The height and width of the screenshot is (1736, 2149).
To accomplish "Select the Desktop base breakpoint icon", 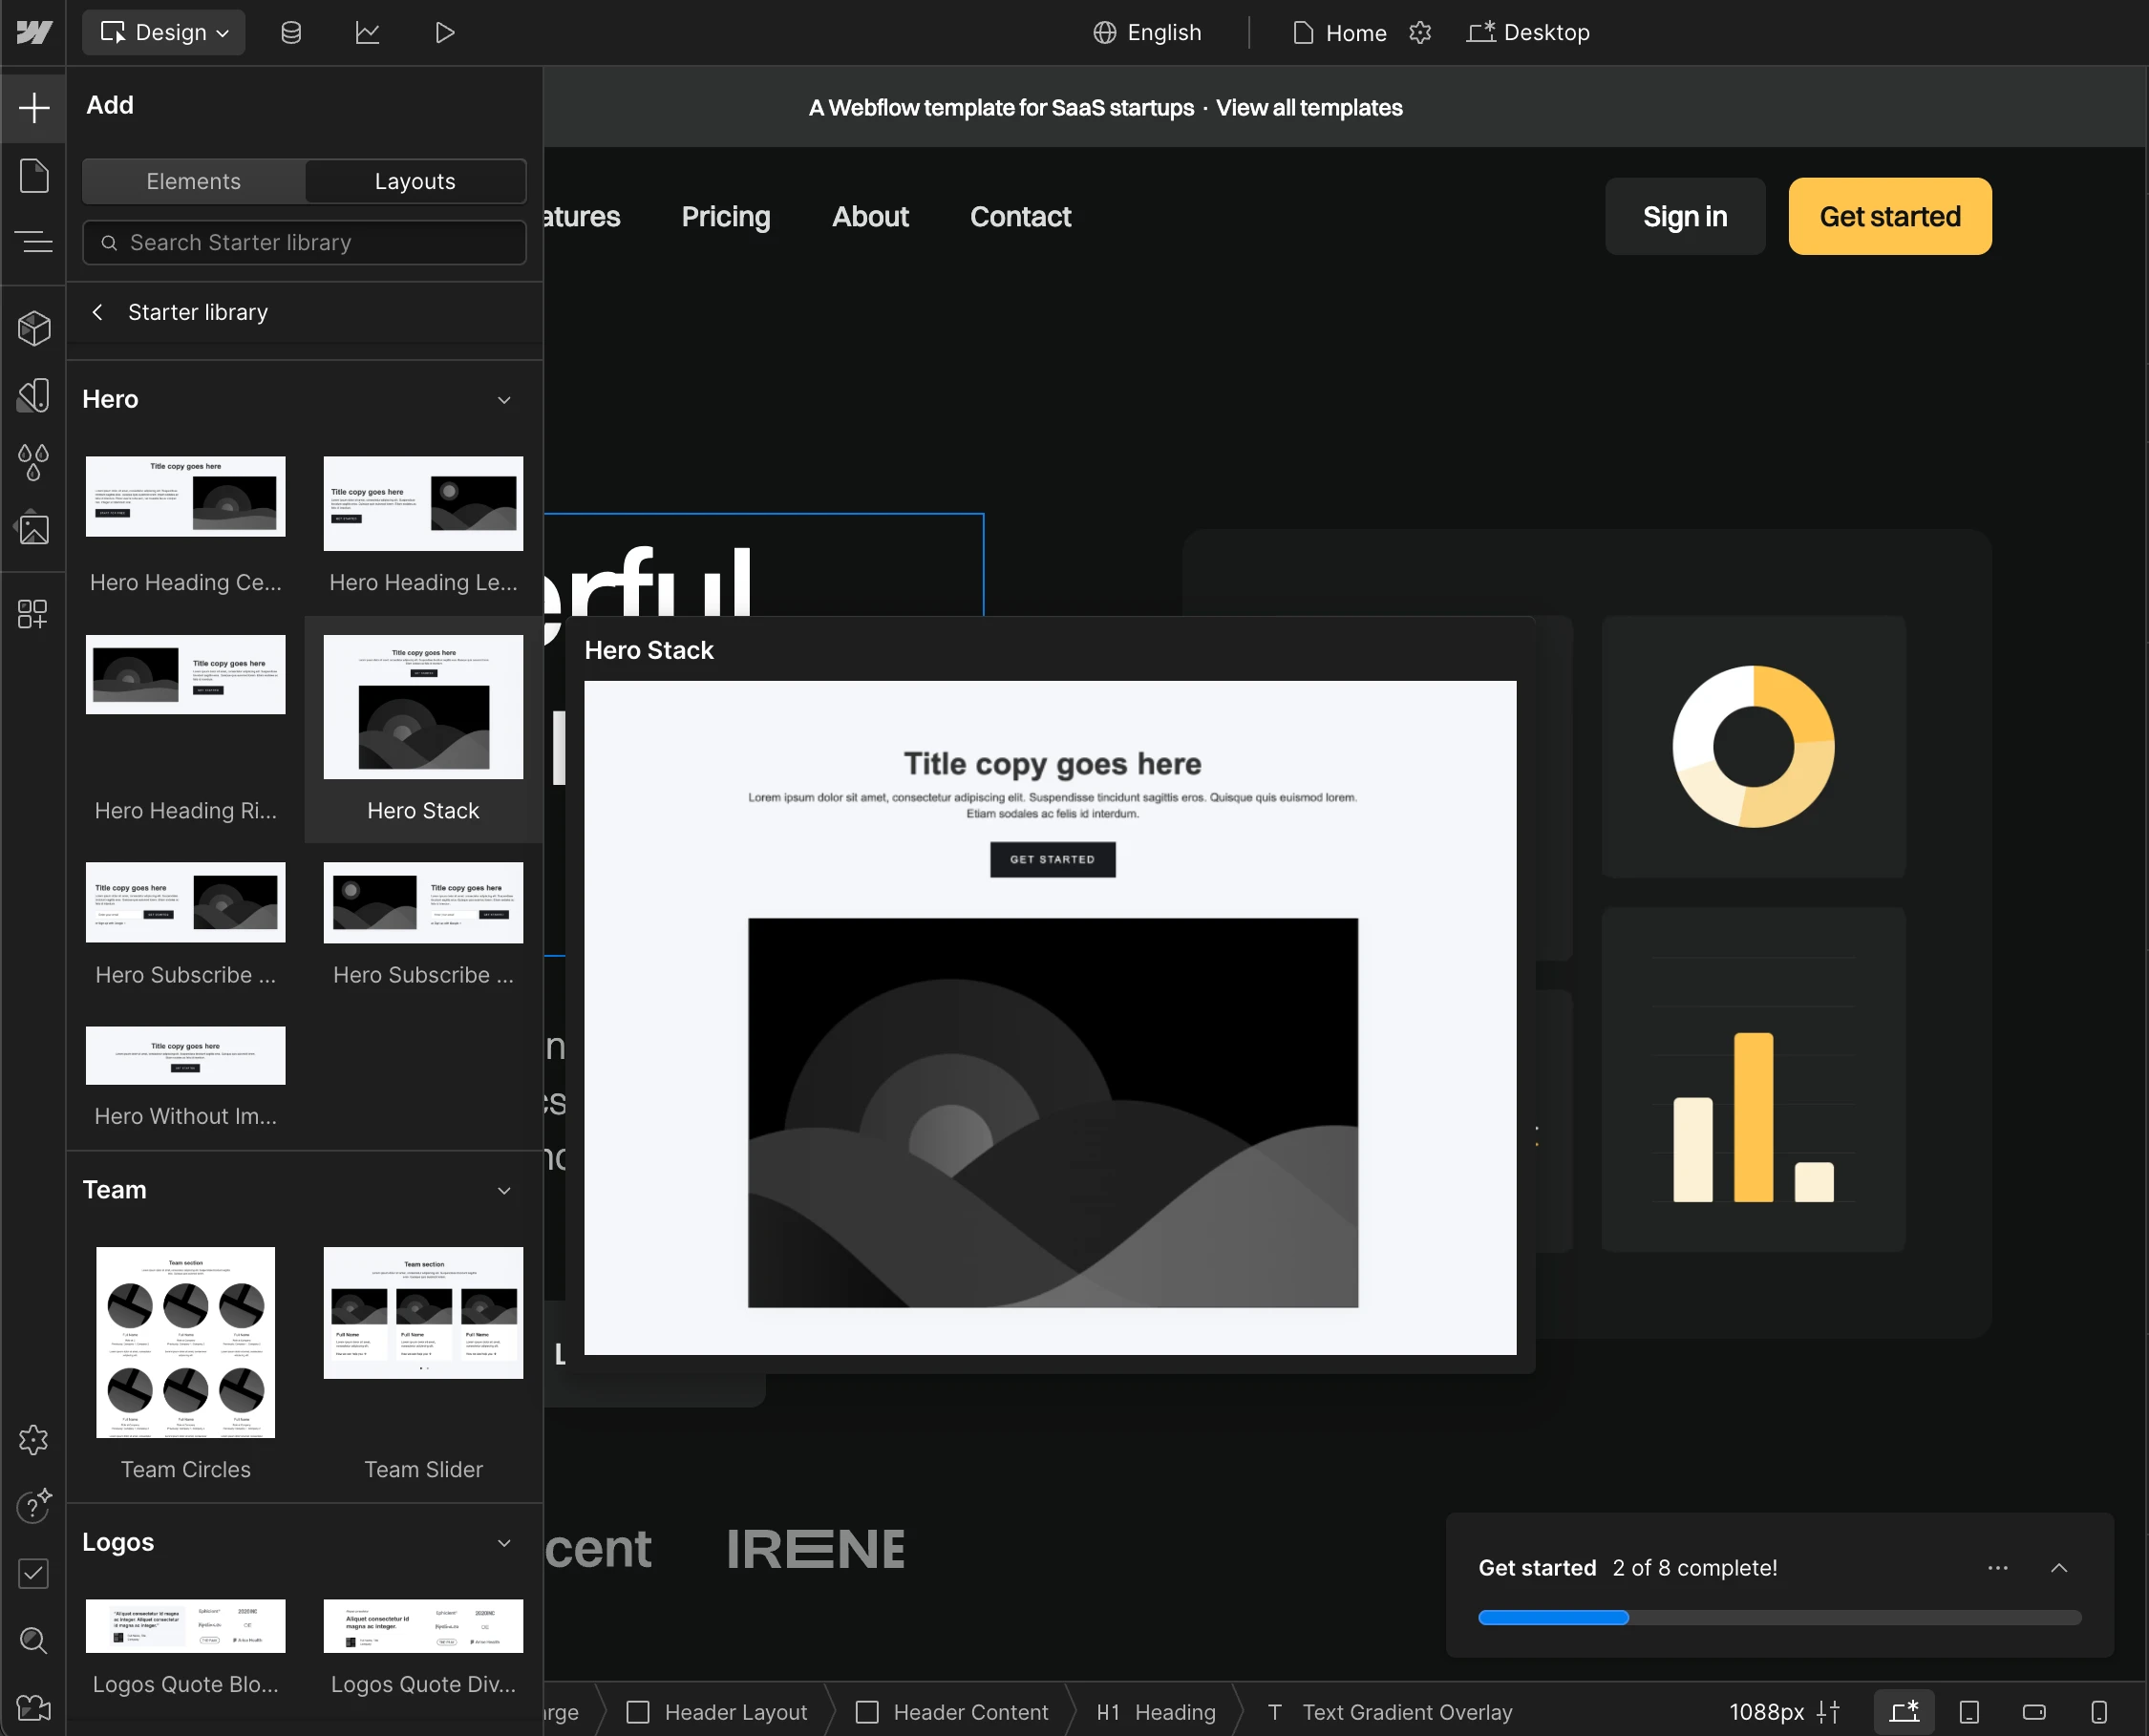I will coord(1904,1712).
